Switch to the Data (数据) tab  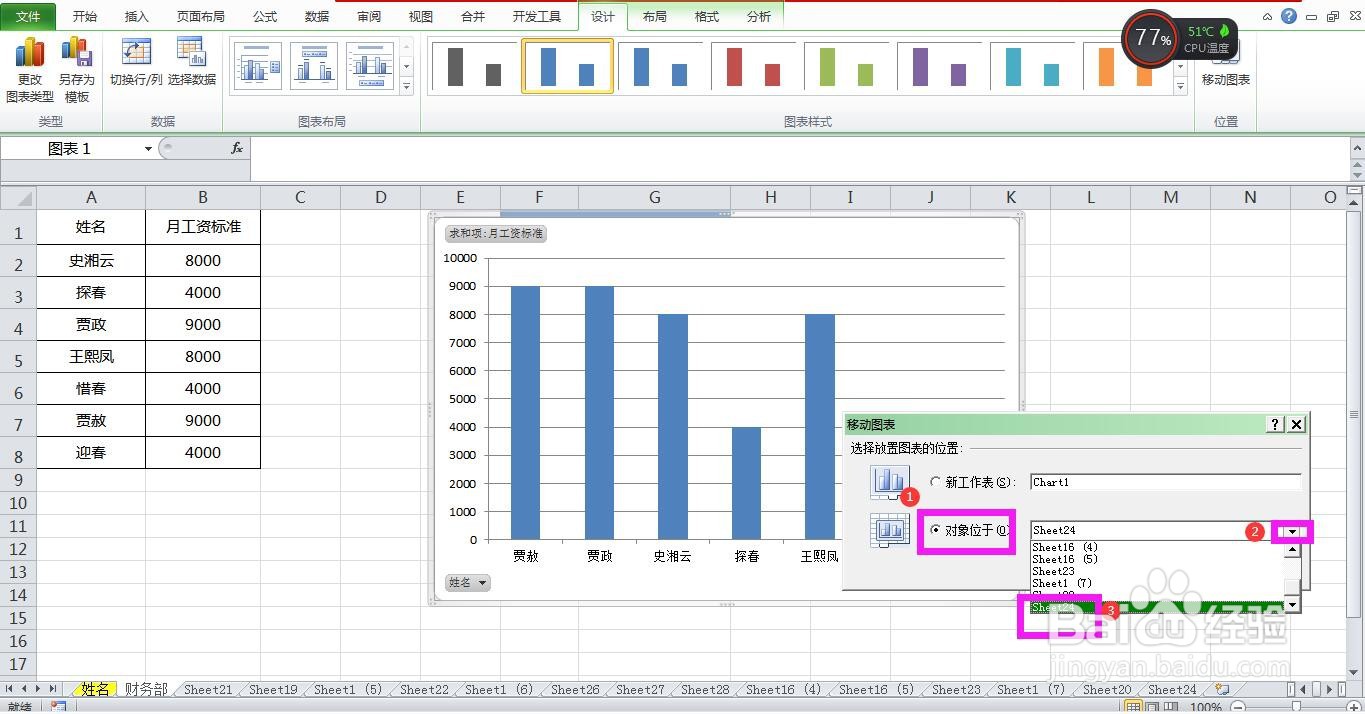(x=317, y=16)
